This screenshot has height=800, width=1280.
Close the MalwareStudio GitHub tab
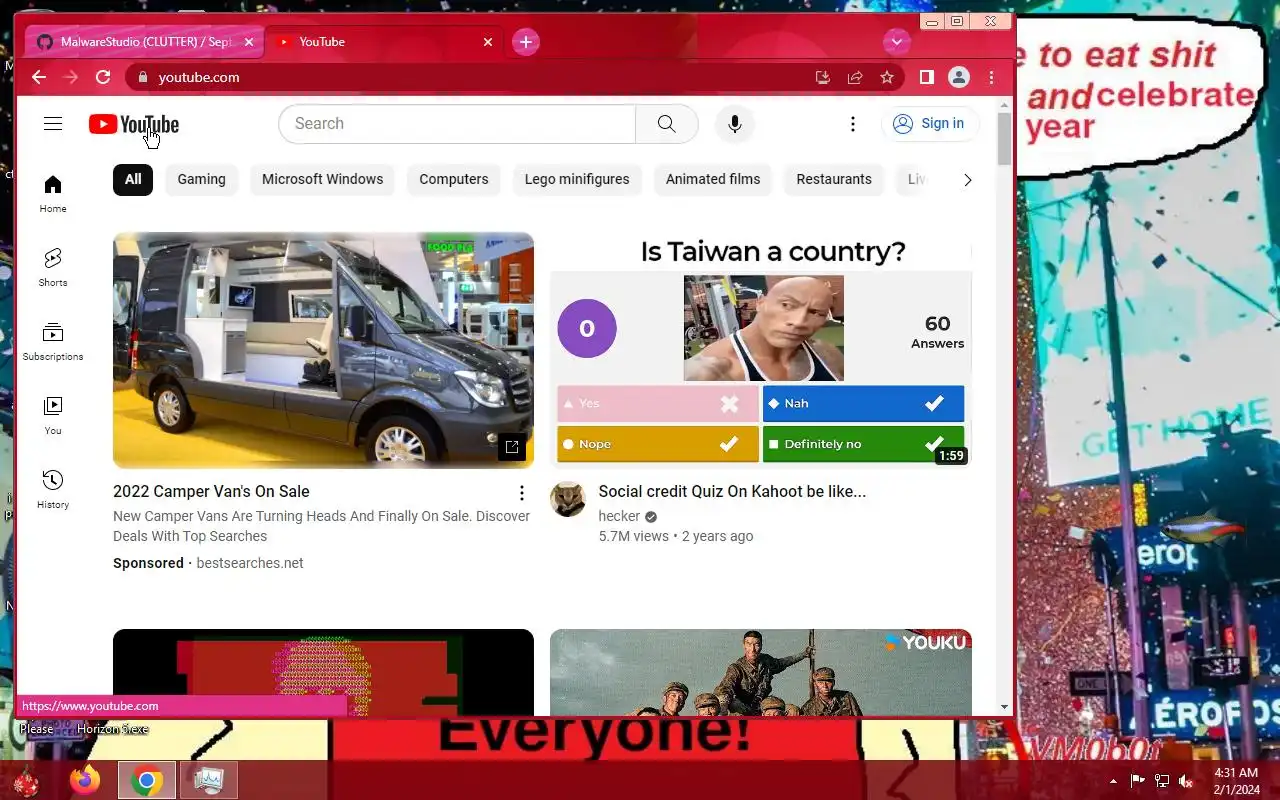(x=249, y=42)
